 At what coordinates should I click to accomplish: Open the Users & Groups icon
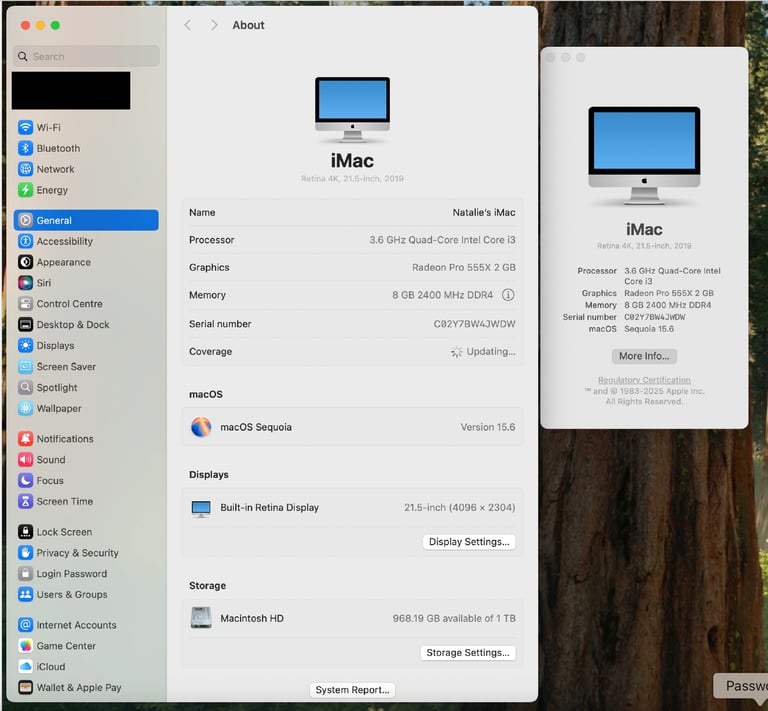(x=25, y=594)
